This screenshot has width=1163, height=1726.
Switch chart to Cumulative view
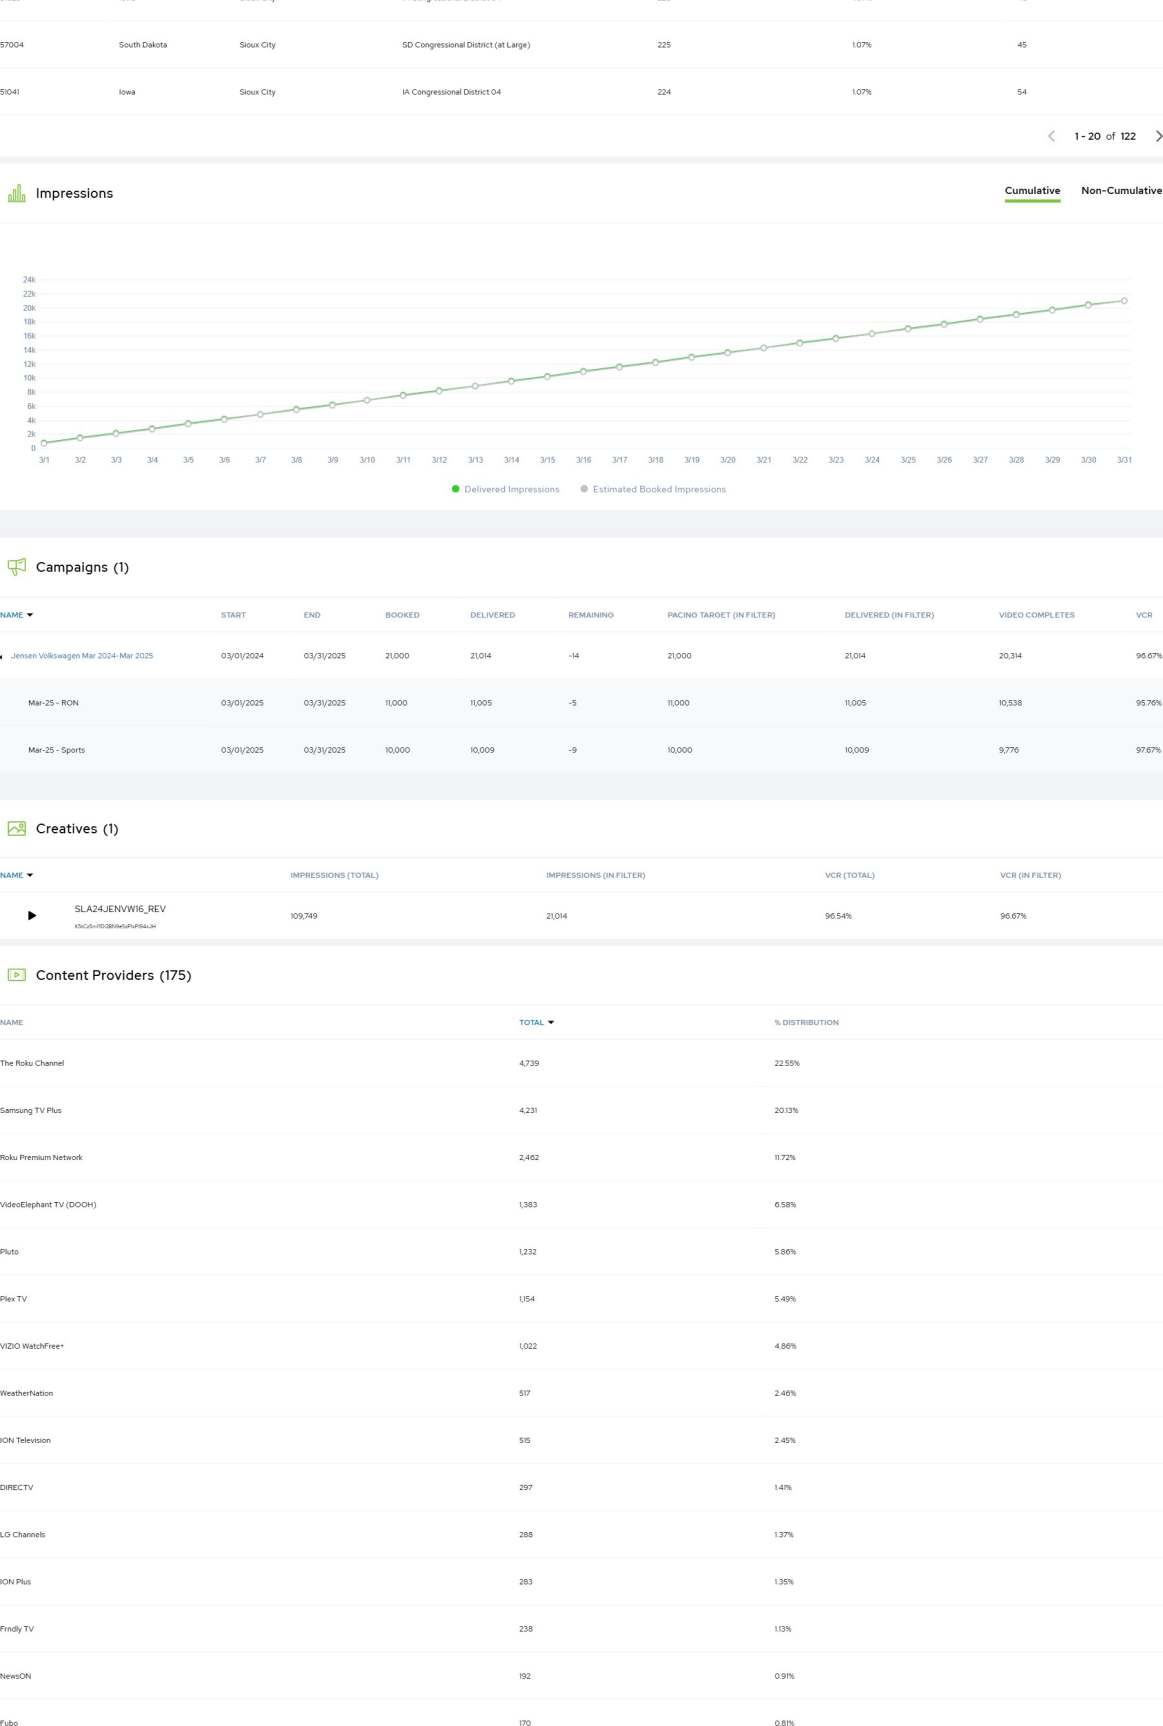pyautogui.click(x=1032, y=191)
